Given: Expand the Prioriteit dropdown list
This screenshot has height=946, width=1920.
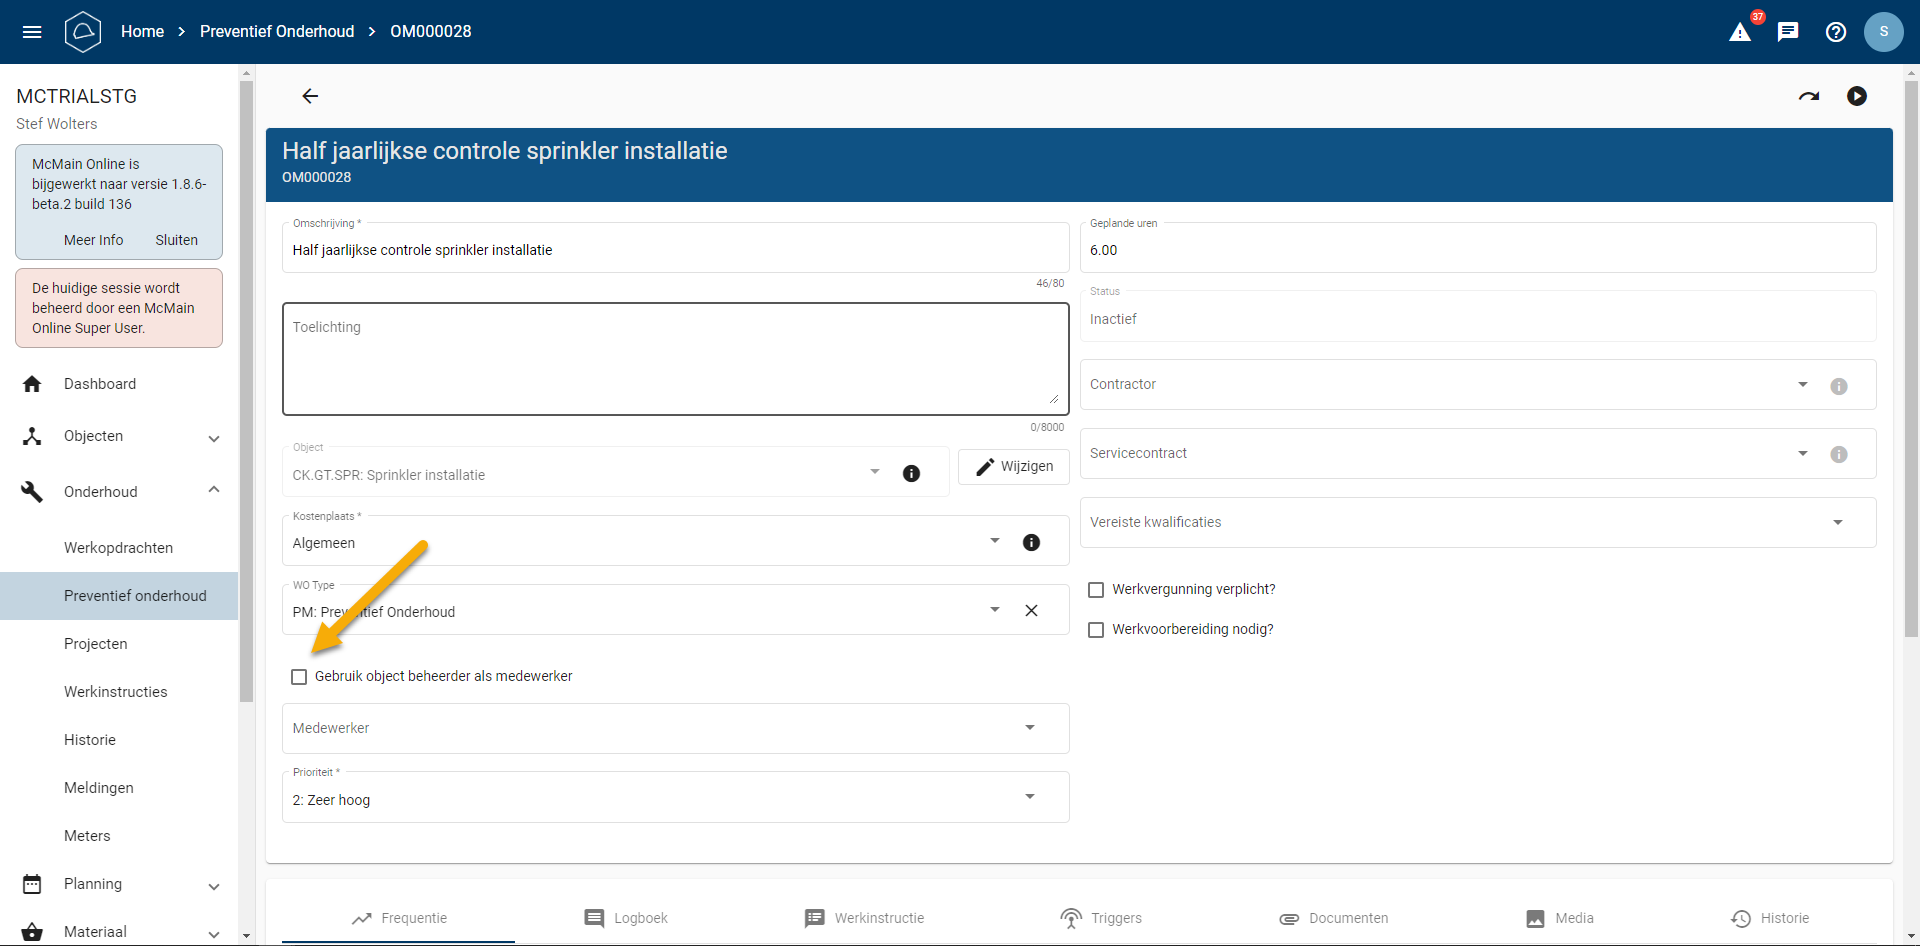Looking at the screenshot, I should [1029, 797].
